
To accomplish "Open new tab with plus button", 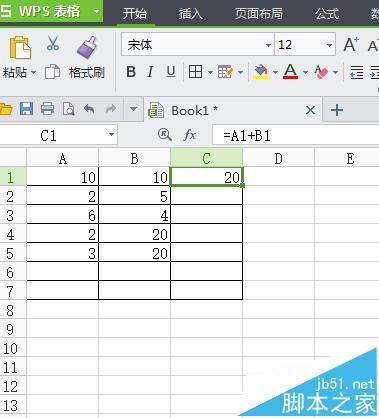I will [337, 110].
